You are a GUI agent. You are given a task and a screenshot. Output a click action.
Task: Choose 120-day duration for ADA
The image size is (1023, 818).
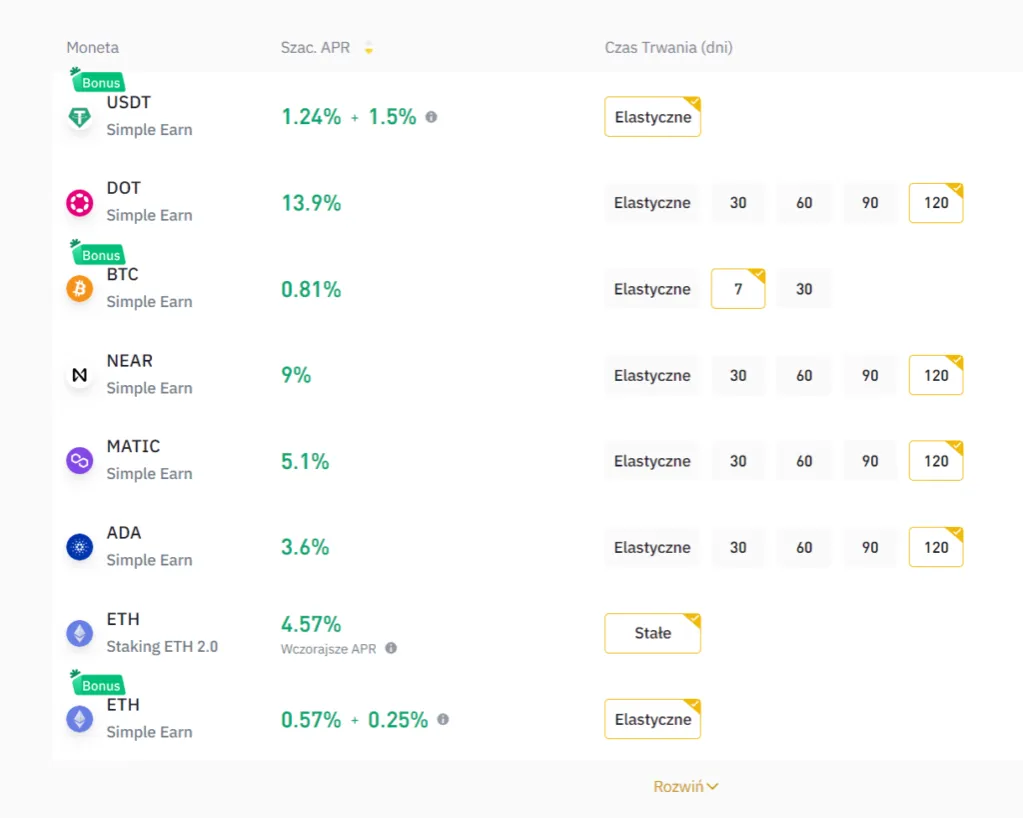(x=936, y=547)
